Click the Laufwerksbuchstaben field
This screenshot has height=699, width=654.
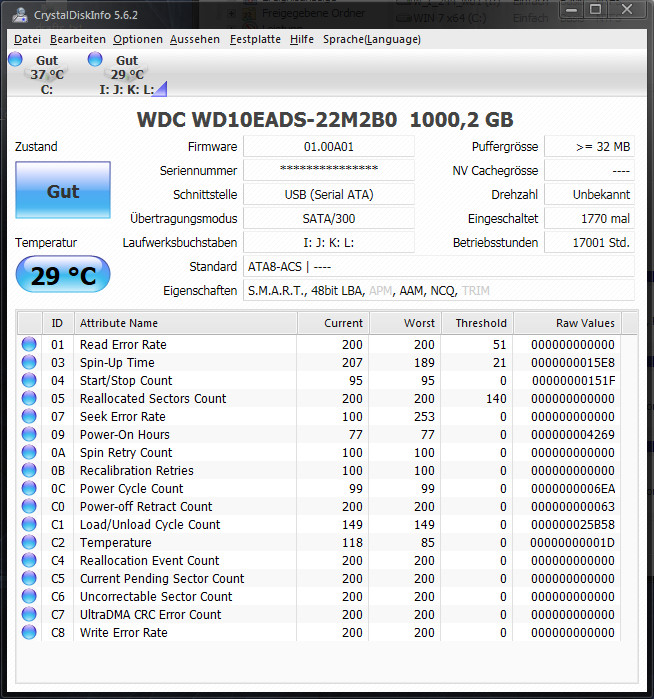coord(329,243)
